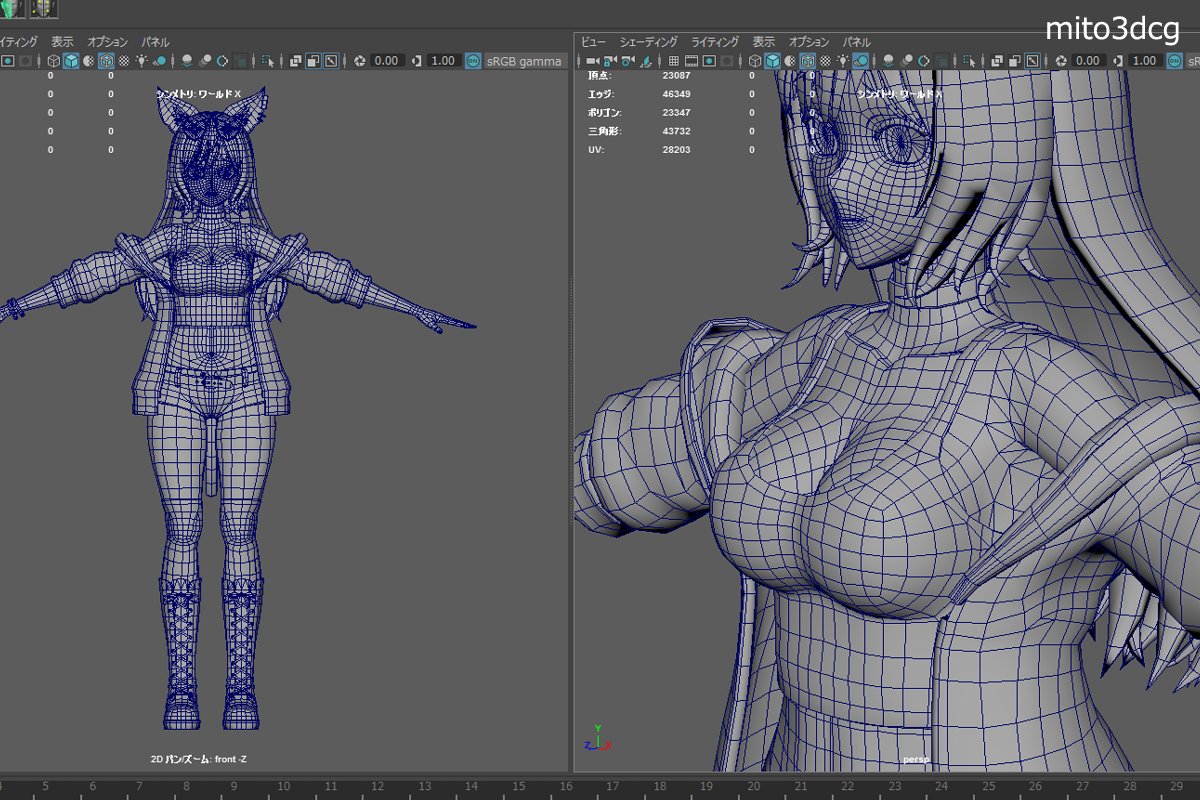Toggle the grid display icon in persp panel

tap(674, 61)
